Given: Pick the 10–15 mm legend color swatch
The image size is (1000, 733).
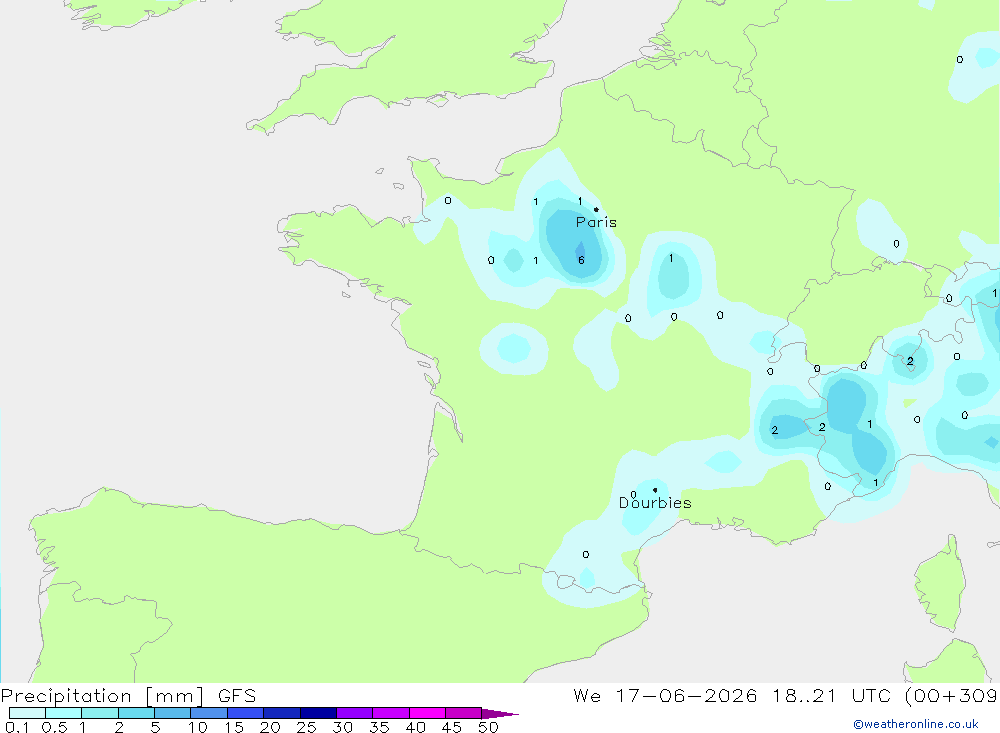Looking at the screenshot, I should [209, 713].
